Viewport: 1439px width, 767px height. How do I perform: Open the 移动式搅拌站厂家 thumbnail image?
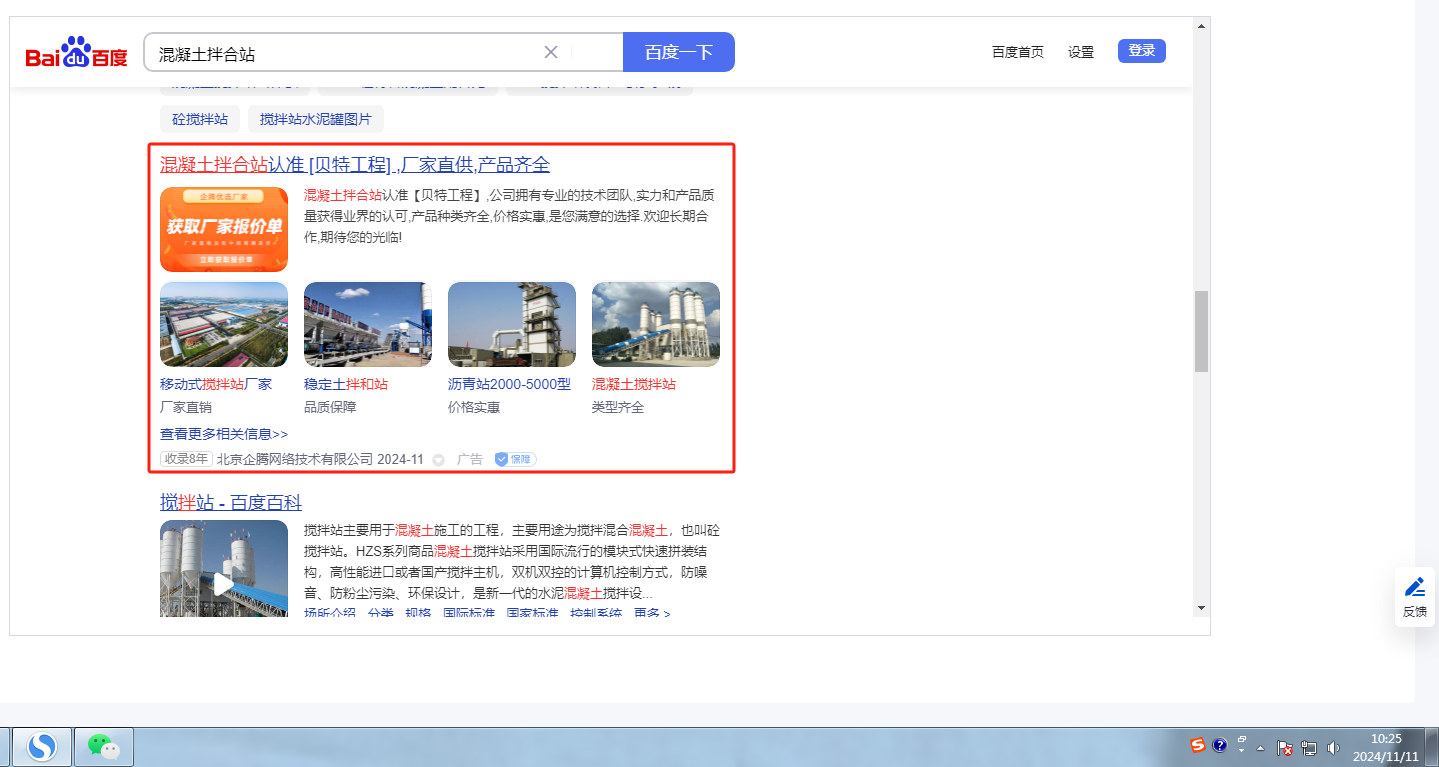pyautogui.click(x=224, y=325)
